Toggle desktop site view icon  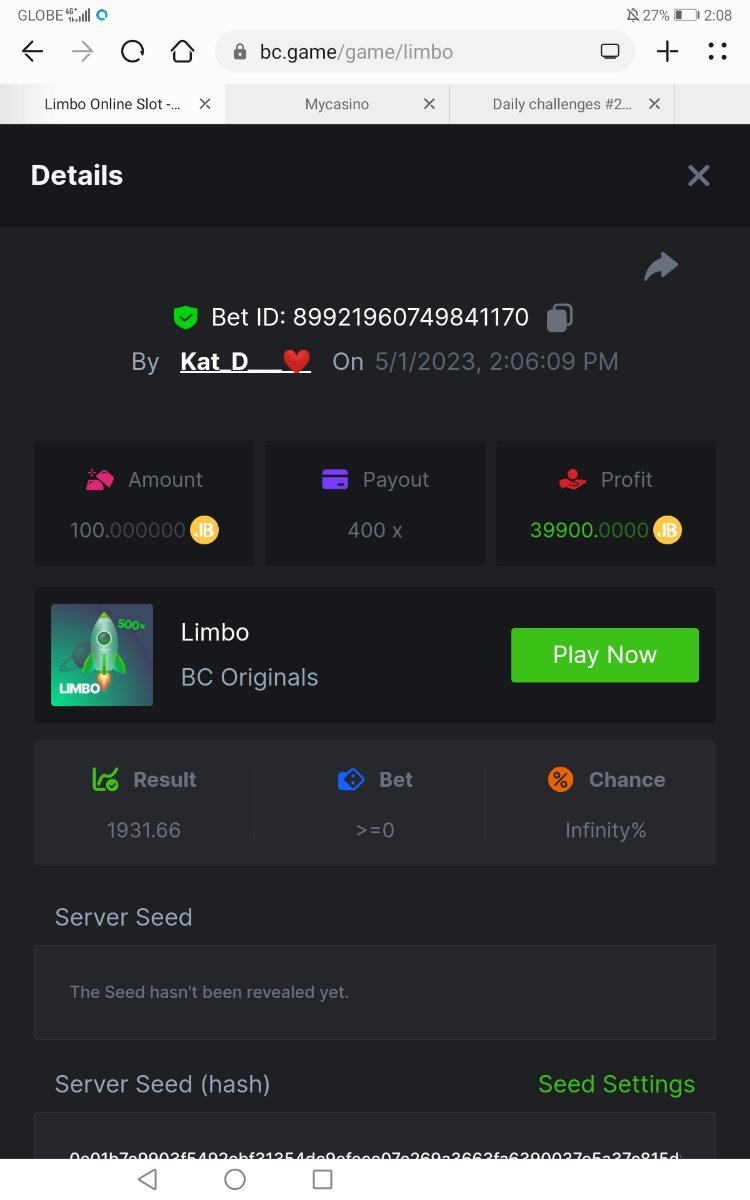pyautogui.click(x=610, y=52)
